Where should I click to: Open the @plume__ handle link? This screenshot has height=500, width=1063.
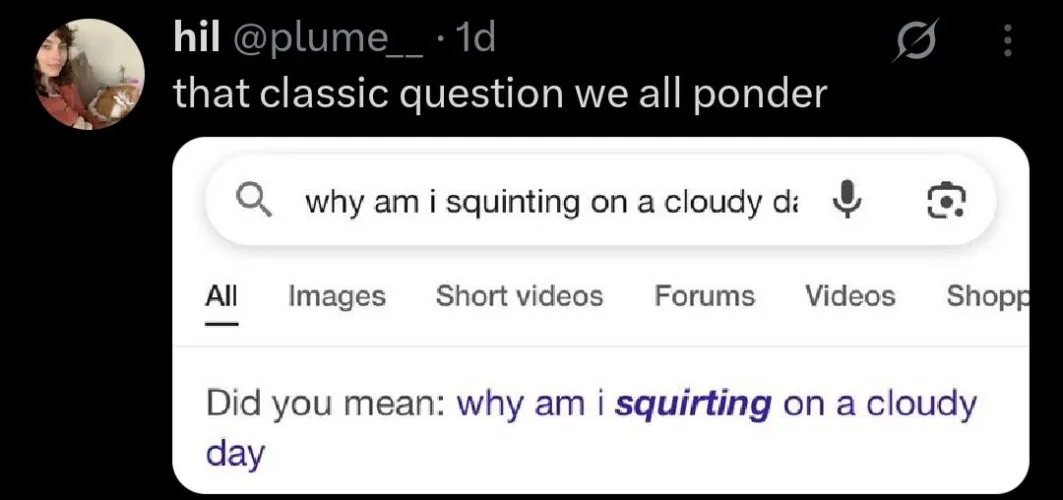(328, 39)
